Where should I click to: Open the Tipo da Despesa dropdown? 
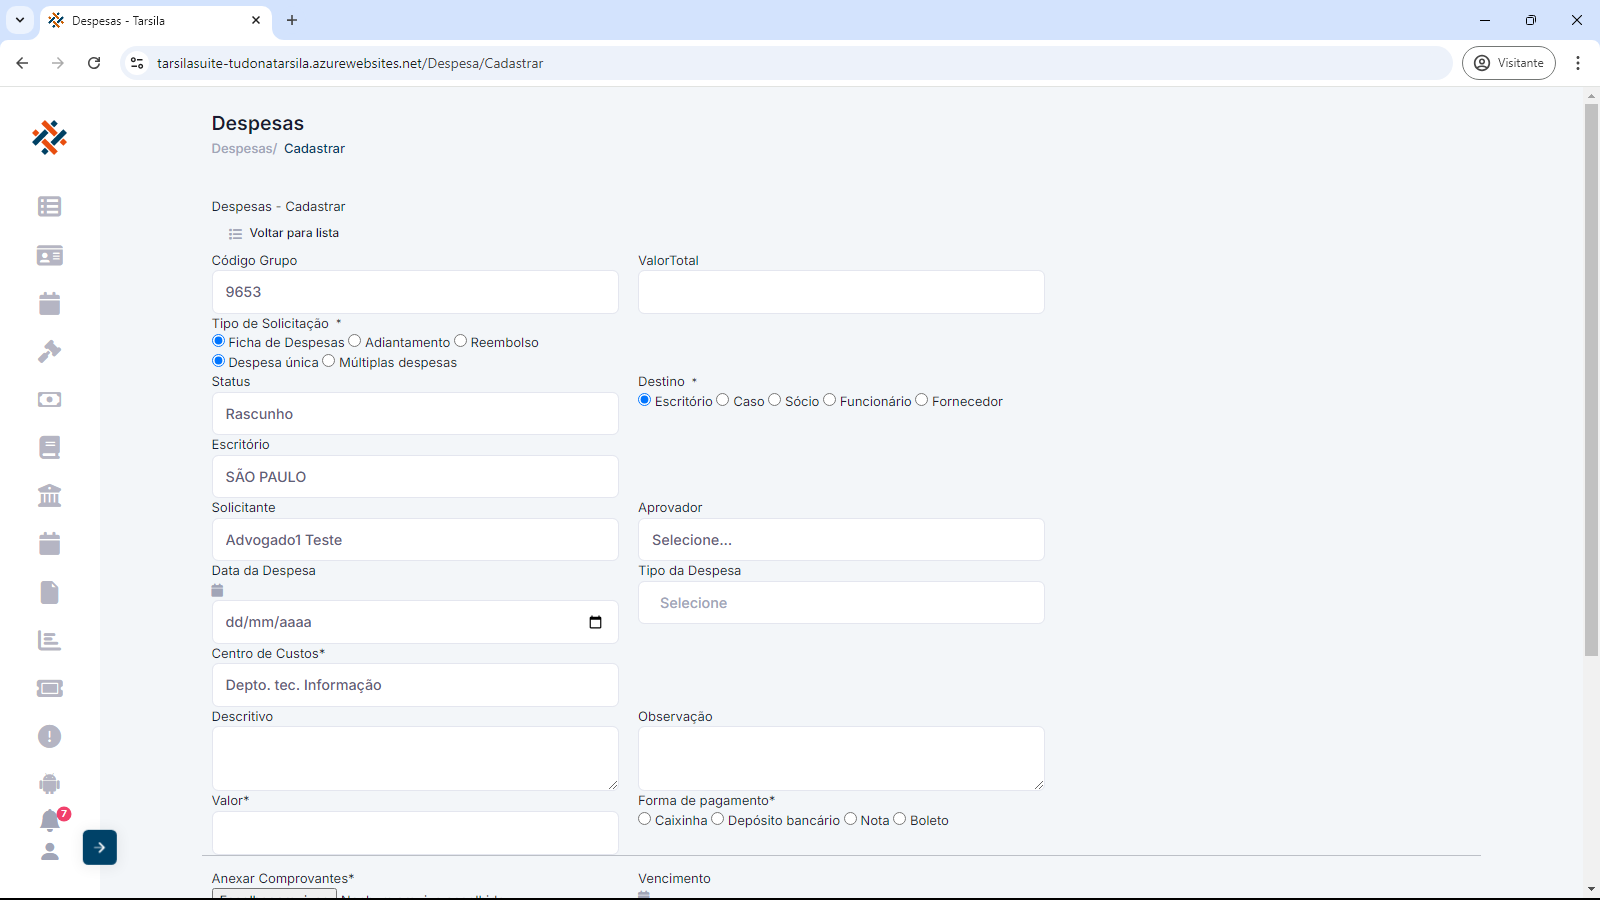point(840,603)
